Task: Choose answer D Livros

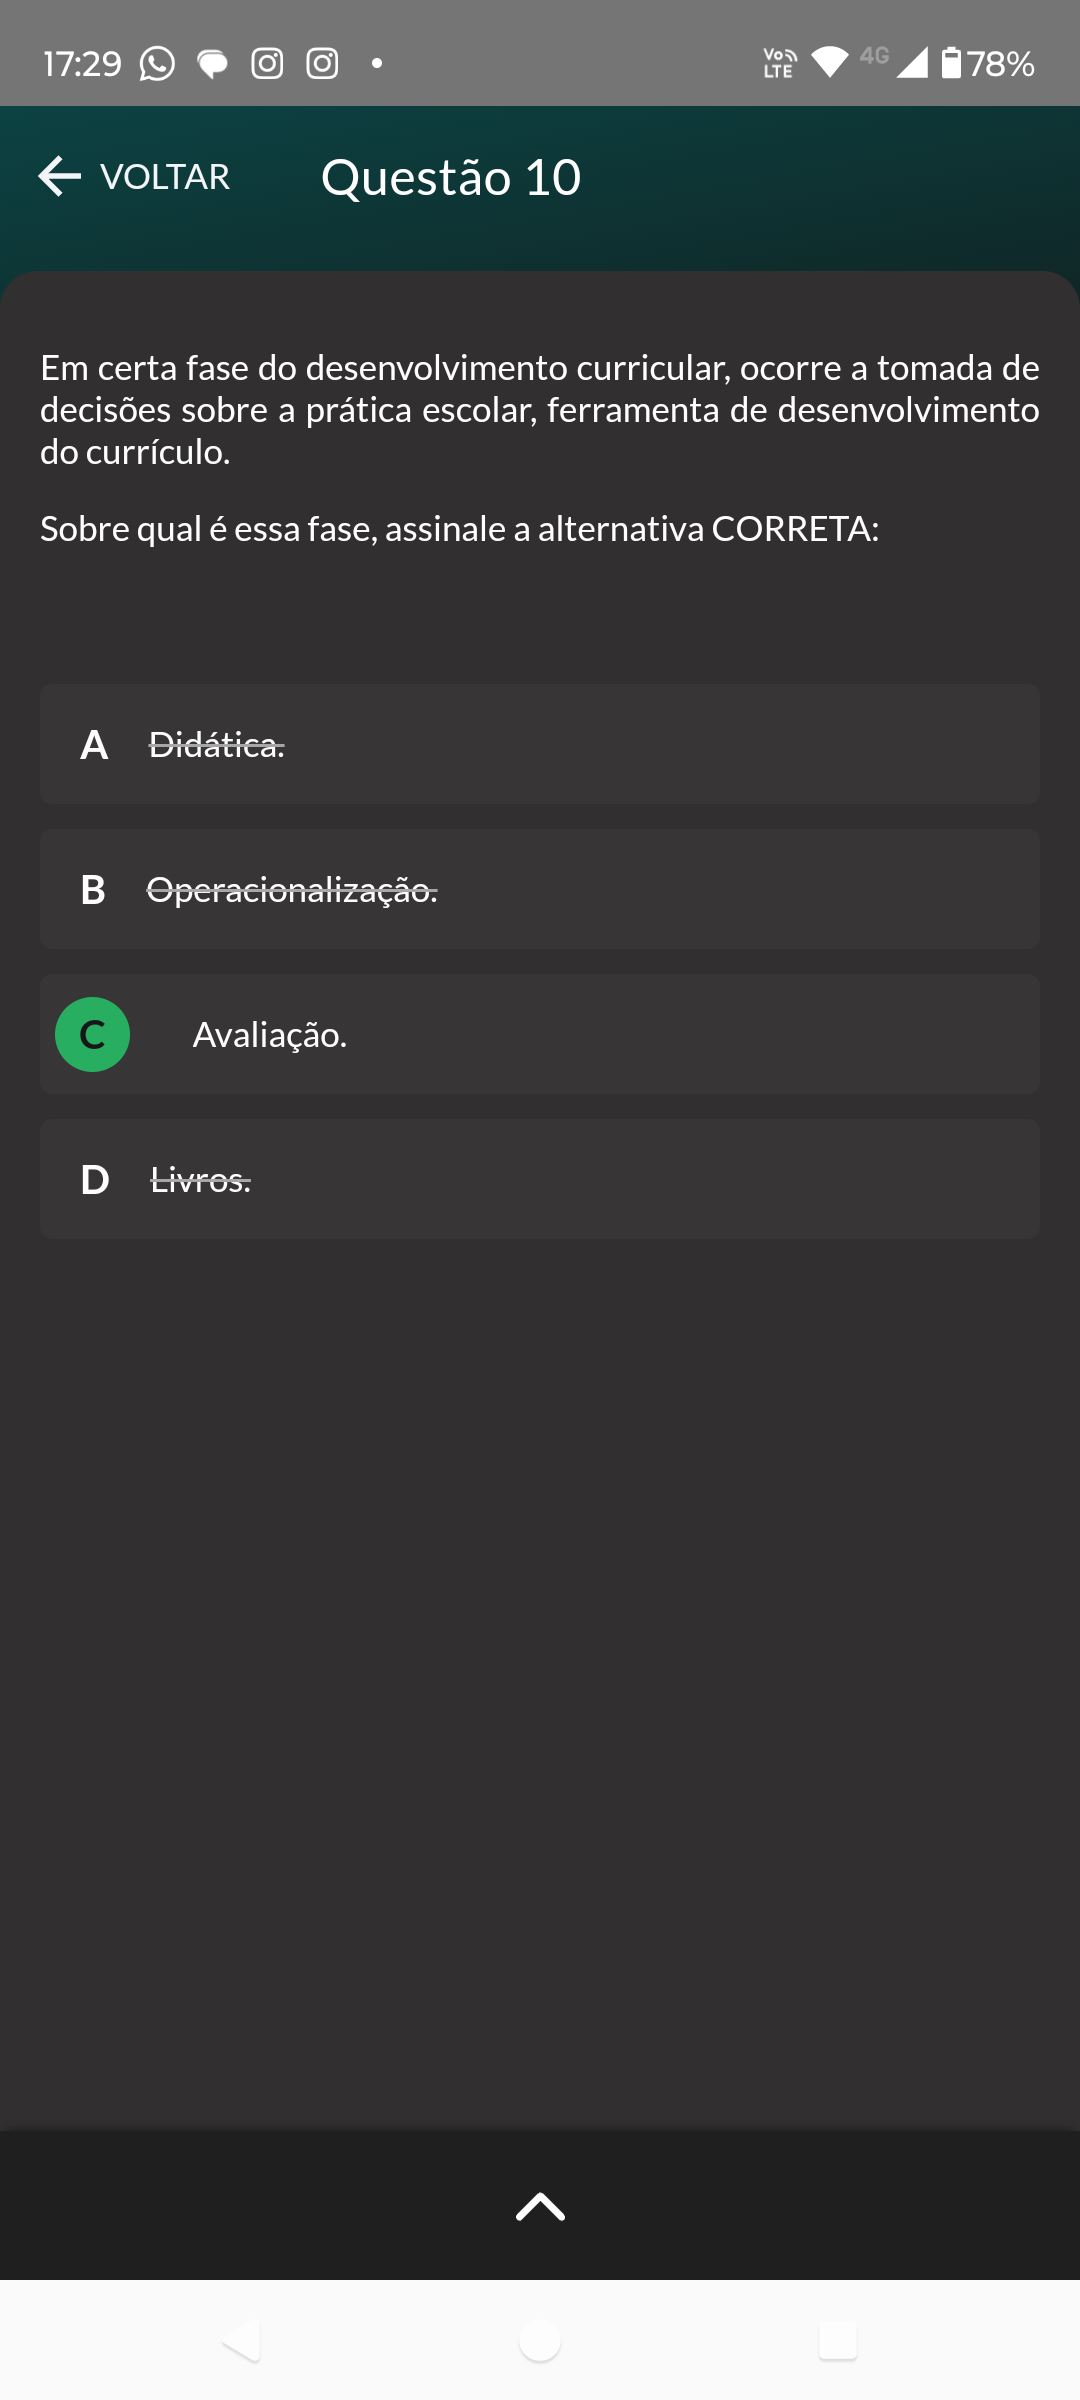Action: [x=540, y=1179]
